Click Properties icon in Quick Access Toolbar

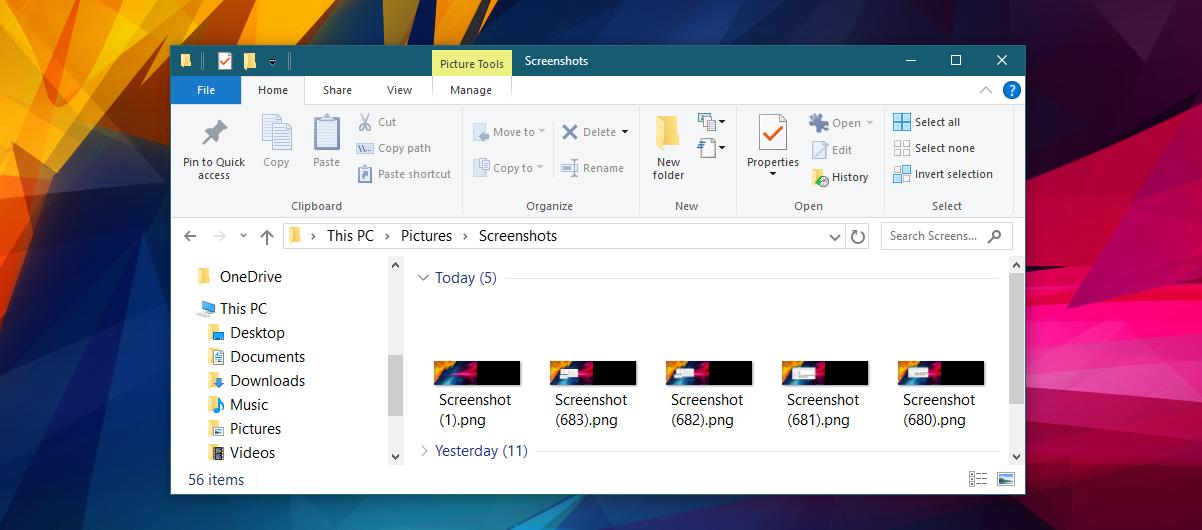click(x=224, y=61)
